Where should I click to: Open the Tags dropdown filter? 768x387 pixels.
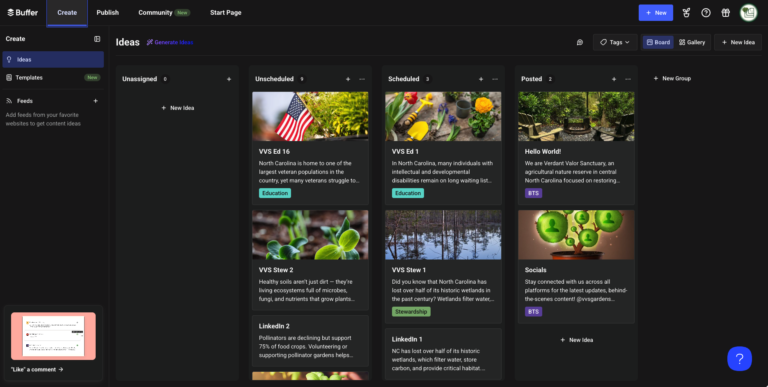[x=615, y=43]
